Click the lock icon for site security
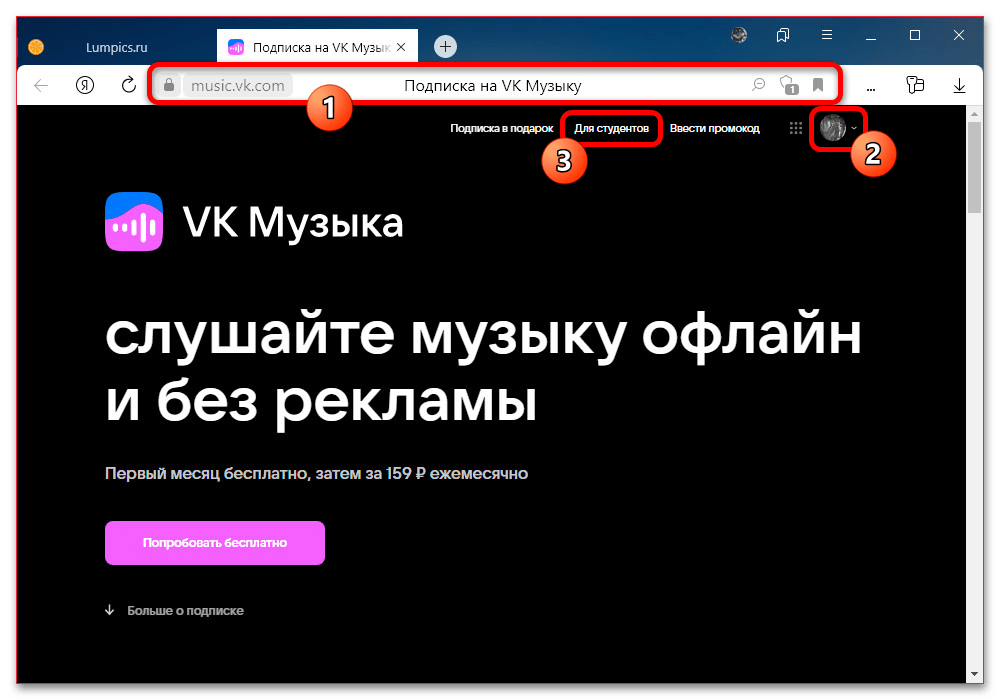This screenshot has width=1000, height=700. coord(169,85)
